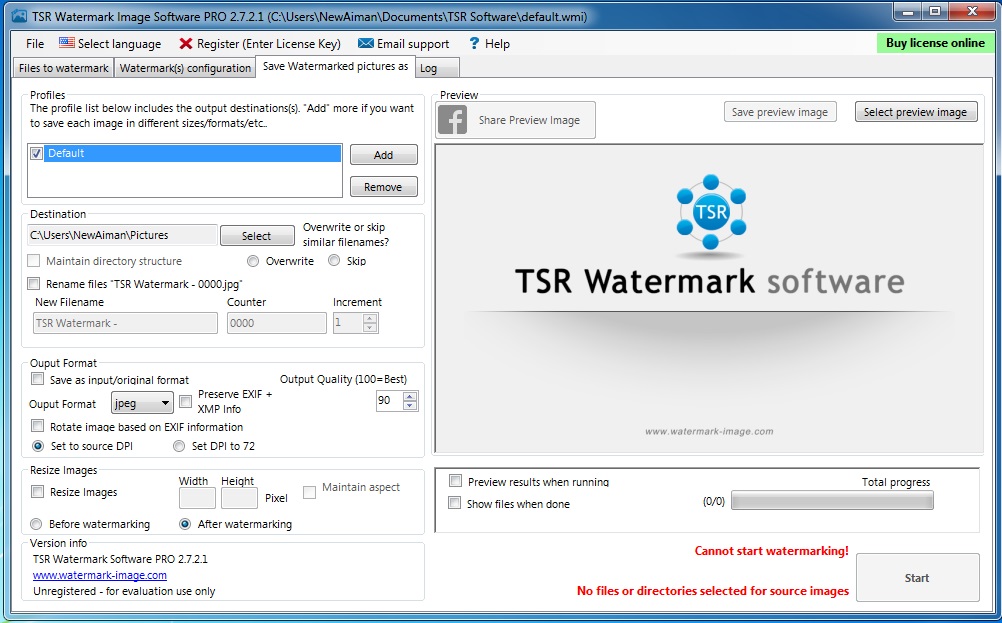
Task: Click the Start button
Action: tap(917, 578)
